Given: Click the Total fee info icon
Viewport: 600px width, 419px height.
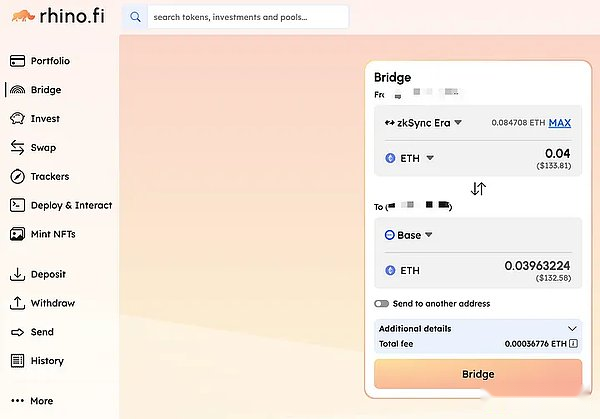Looking at the screenshot, I should tap(573, 343).
